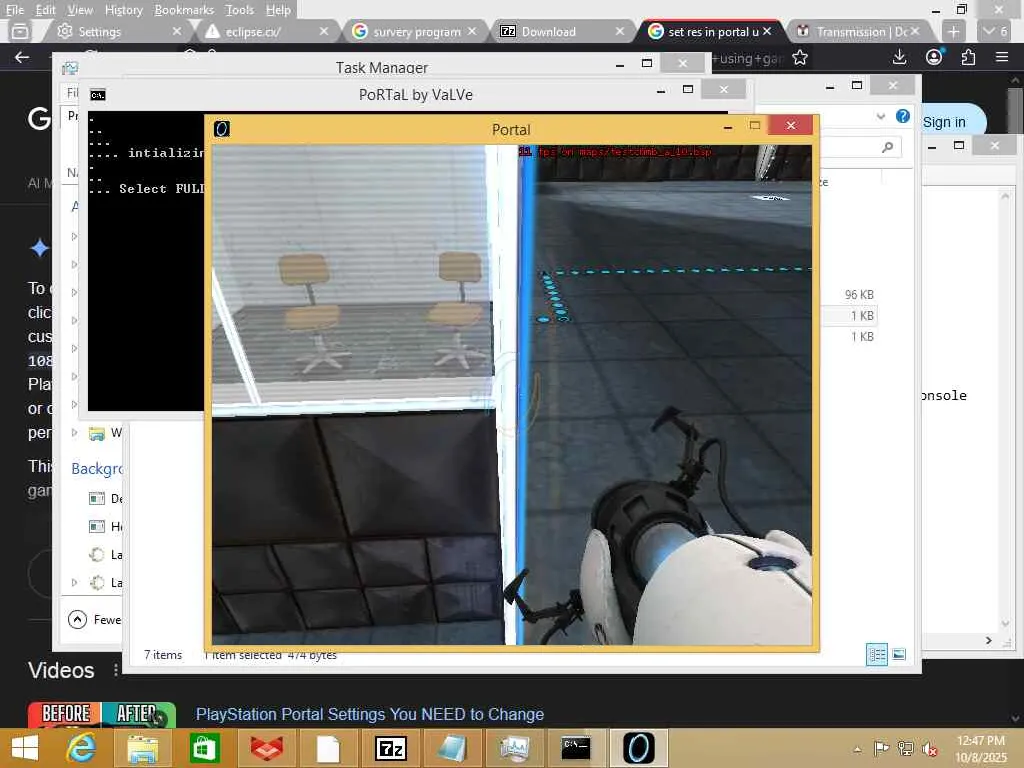Viewport: 1024px width, 768px height.
Task: Click the scroll right arrow in right window
Action: pyautogui.click(x=989, y=641)
